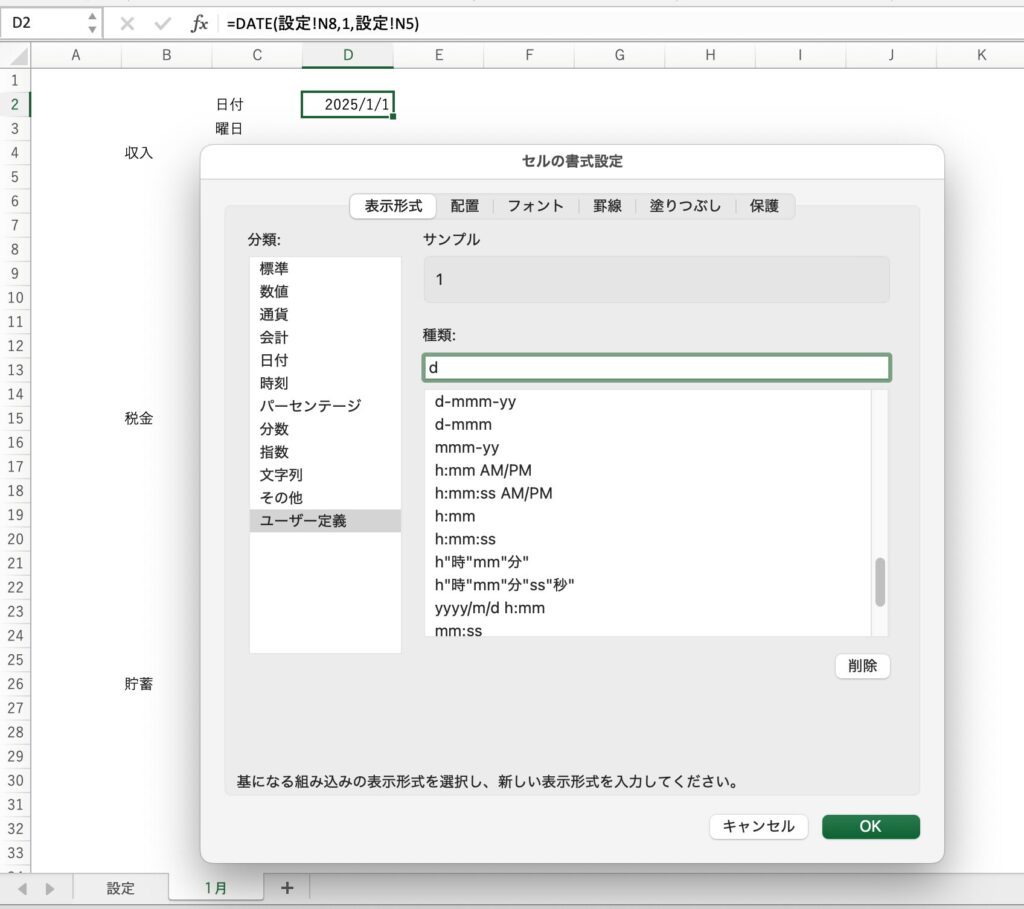Switch to the 設定 sheet tab
Image resolution: width=1024 pixels, height=909 pixels.
point(121,888)
